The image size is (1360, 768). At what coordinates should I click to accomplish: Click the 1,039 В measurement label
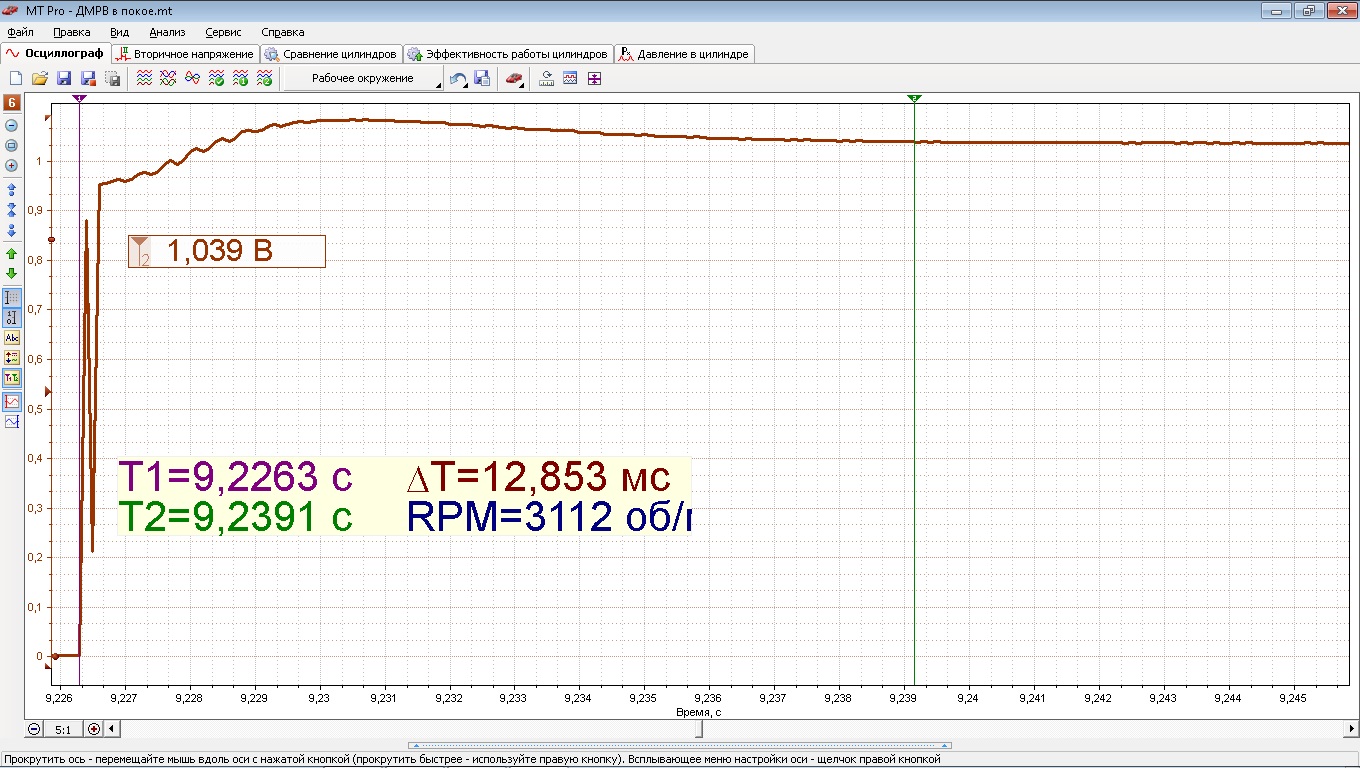[x=227, y=251]
